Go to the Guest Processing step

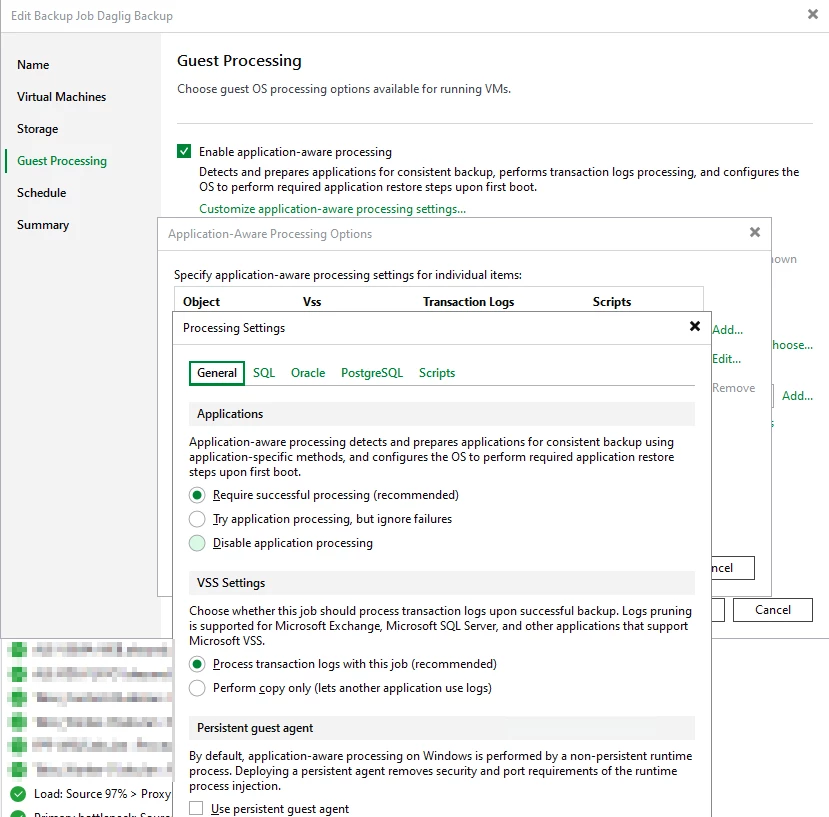pos(62,161)
